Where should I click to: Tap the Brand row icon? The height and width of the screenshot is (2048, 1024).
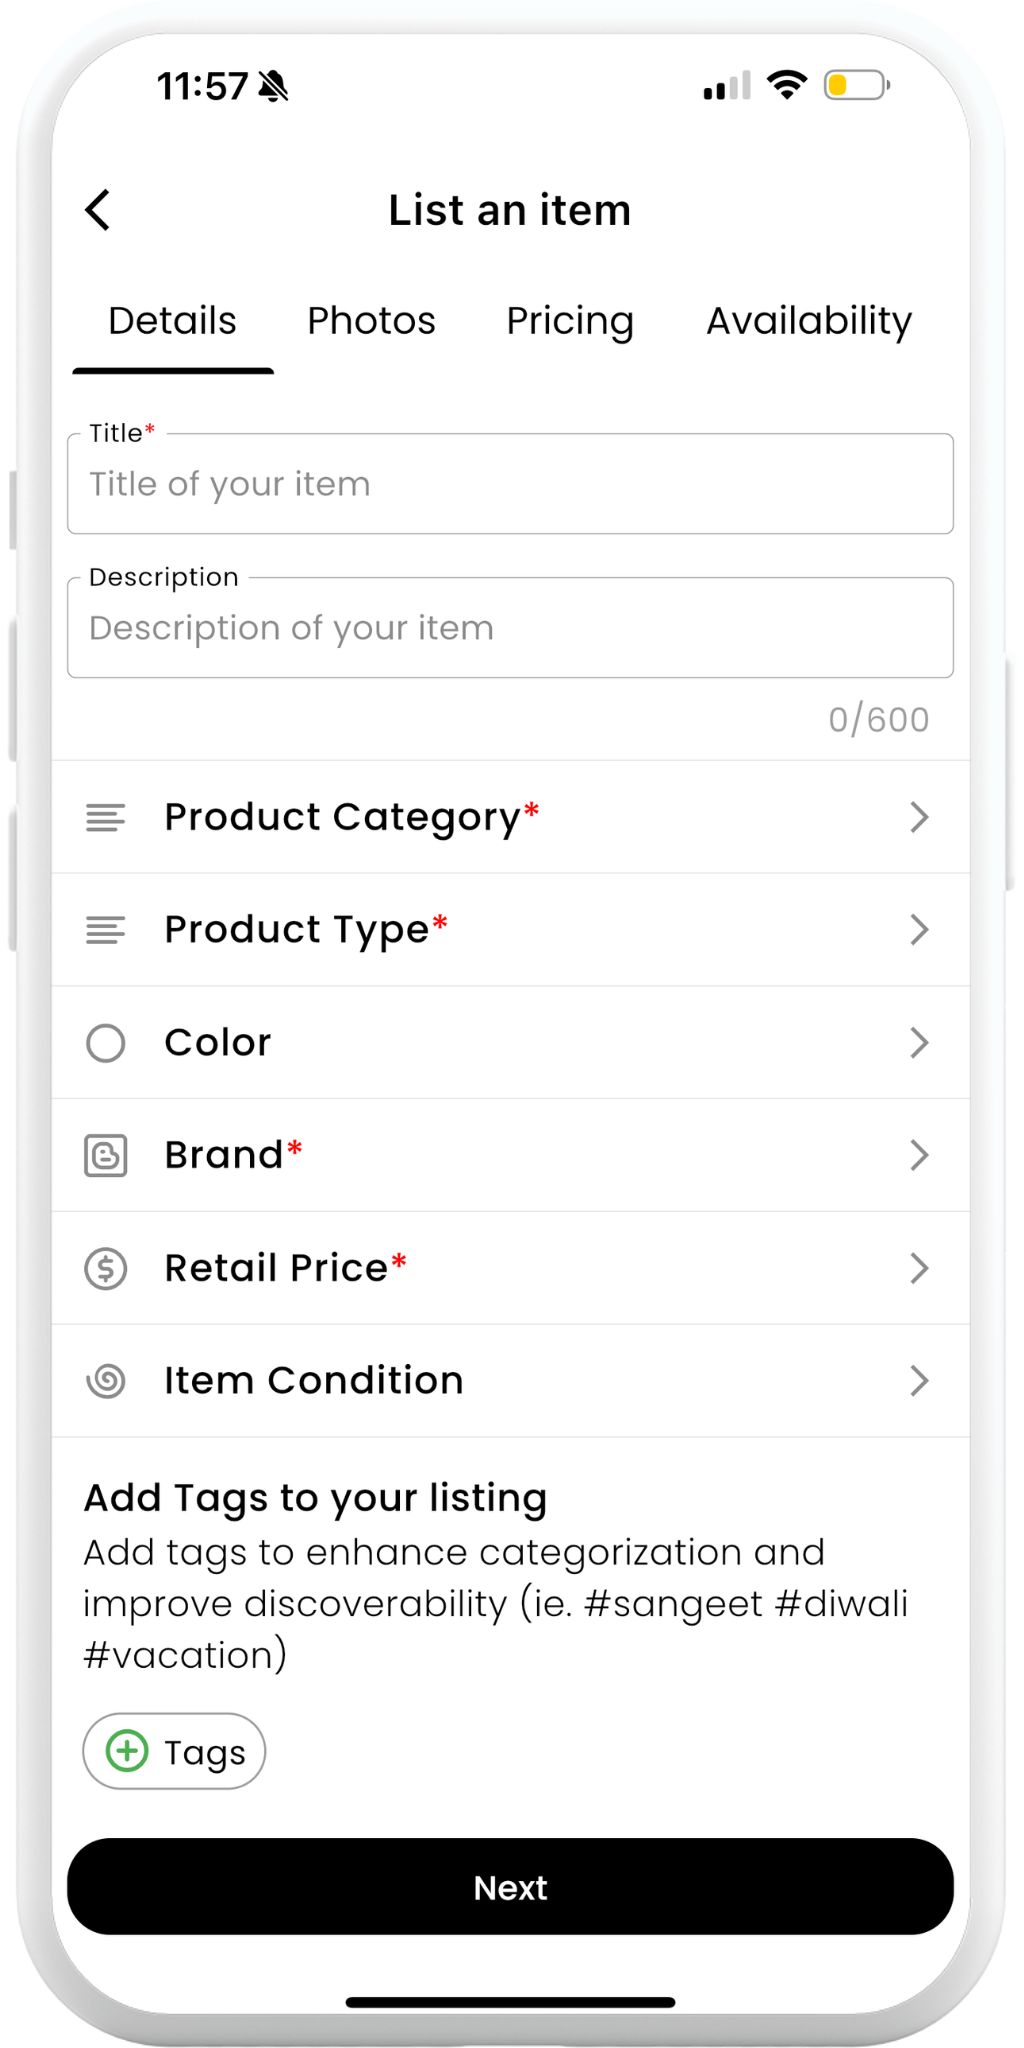pos(105,1156)
